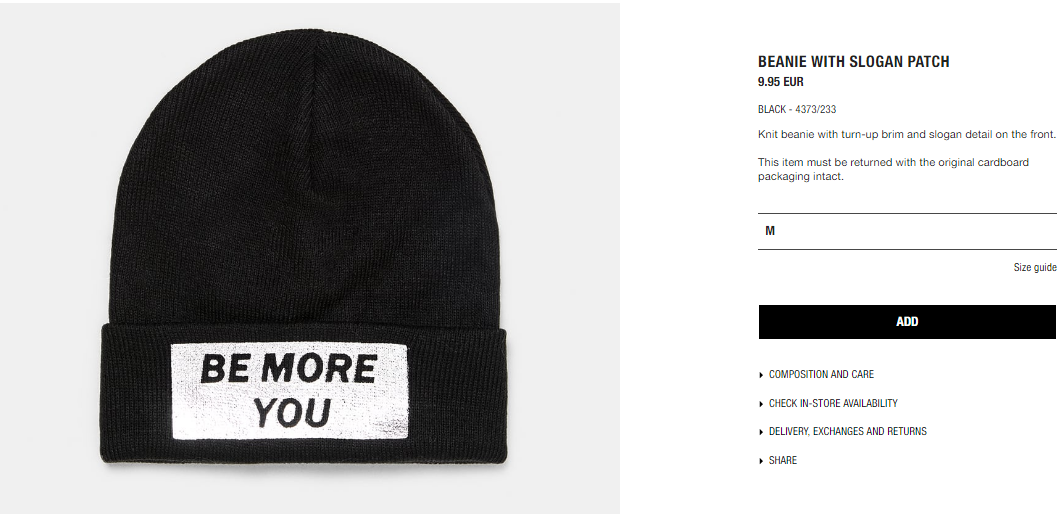Click the knit beanie description text

pyautogui.click(x=906, y=134)
